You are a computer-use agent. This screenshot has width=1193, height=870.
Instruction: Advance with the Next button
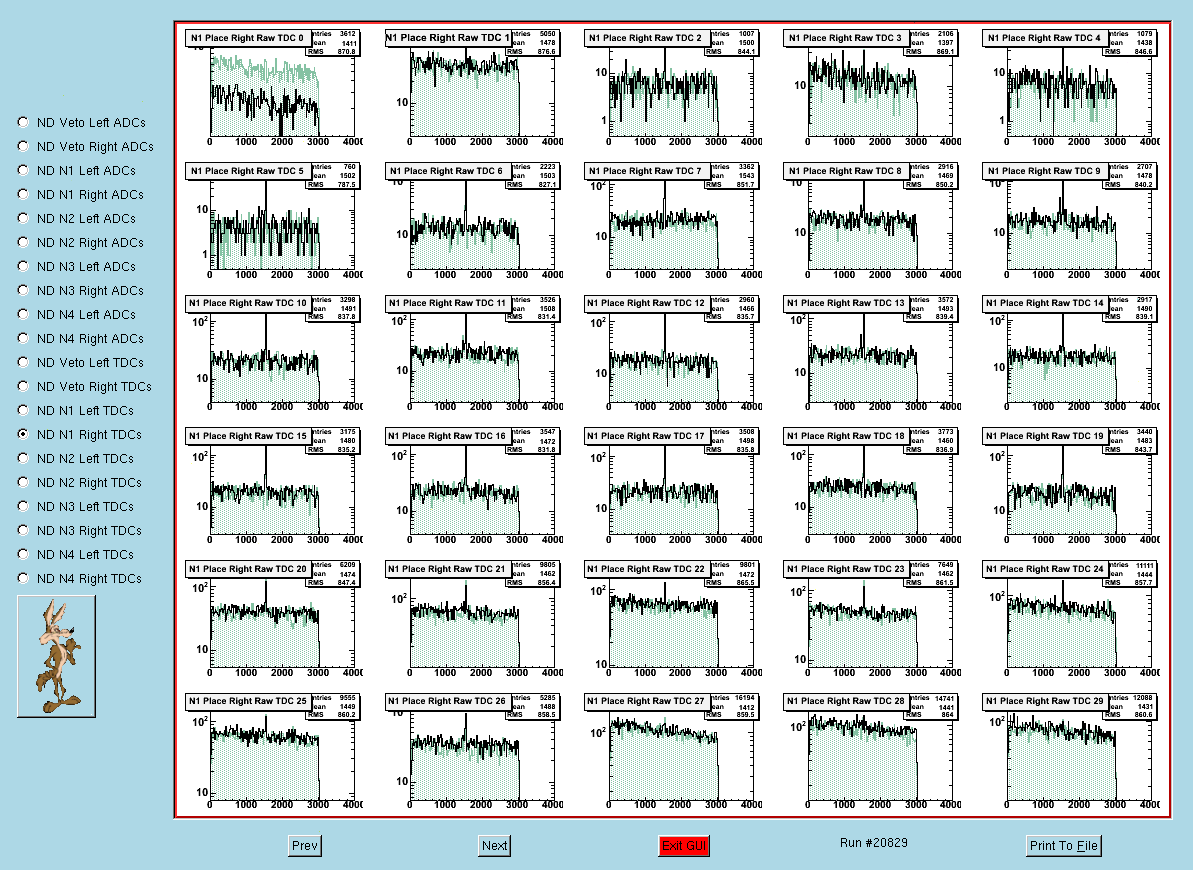[x=495, y=846]
